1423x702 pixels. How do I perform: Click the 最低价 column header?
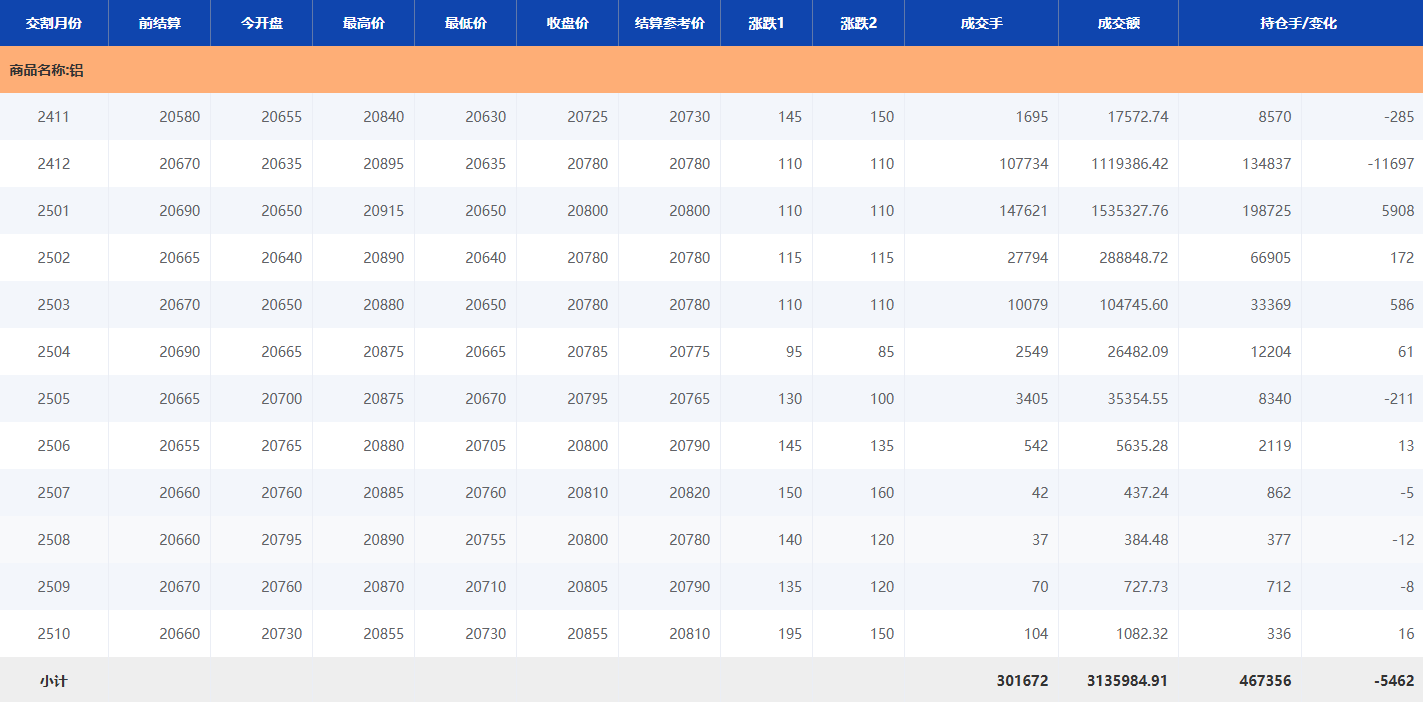click(x=465, y=23)
